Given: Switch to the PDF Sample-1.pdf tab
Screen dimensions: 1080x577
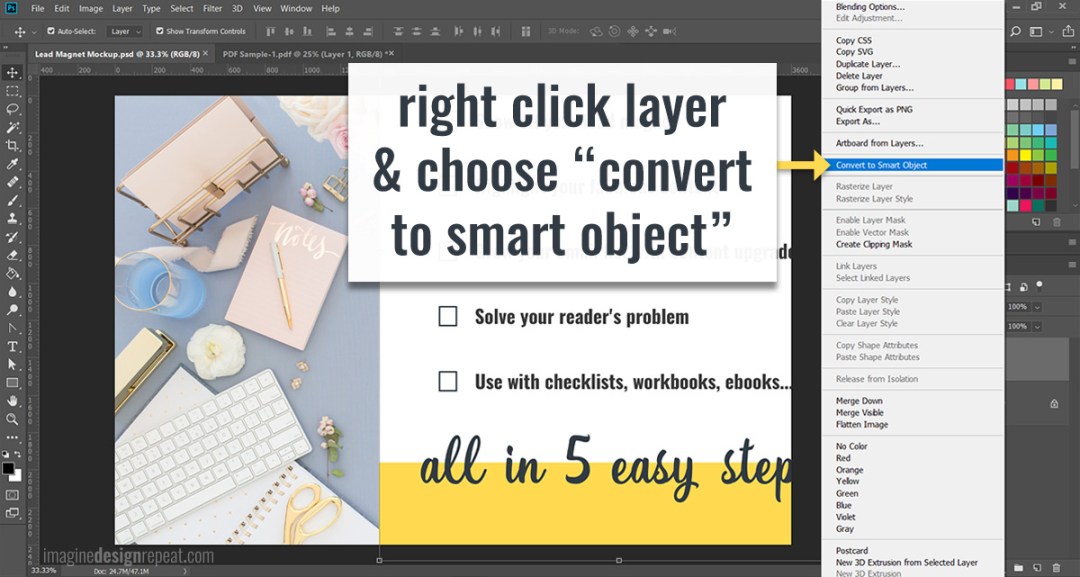Looking at the screenshot, I should point(303,54).
